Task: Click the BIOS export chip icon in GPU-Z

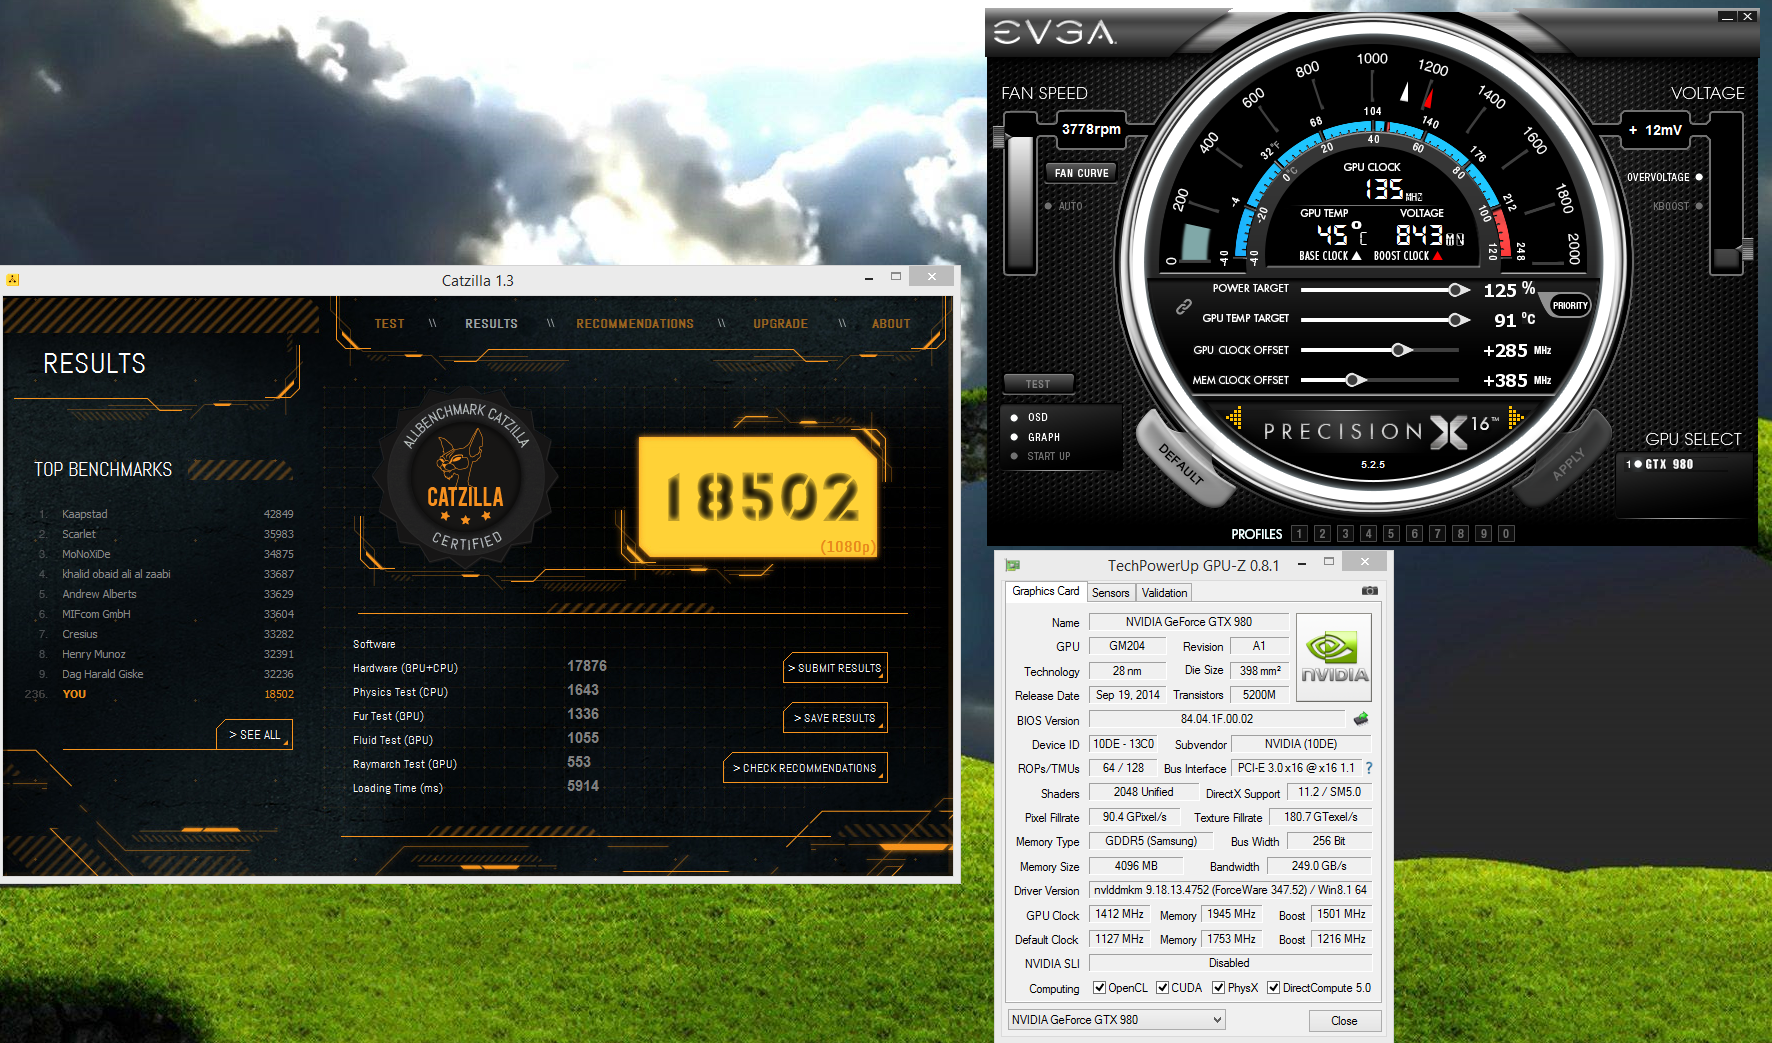Action: 1361,719
